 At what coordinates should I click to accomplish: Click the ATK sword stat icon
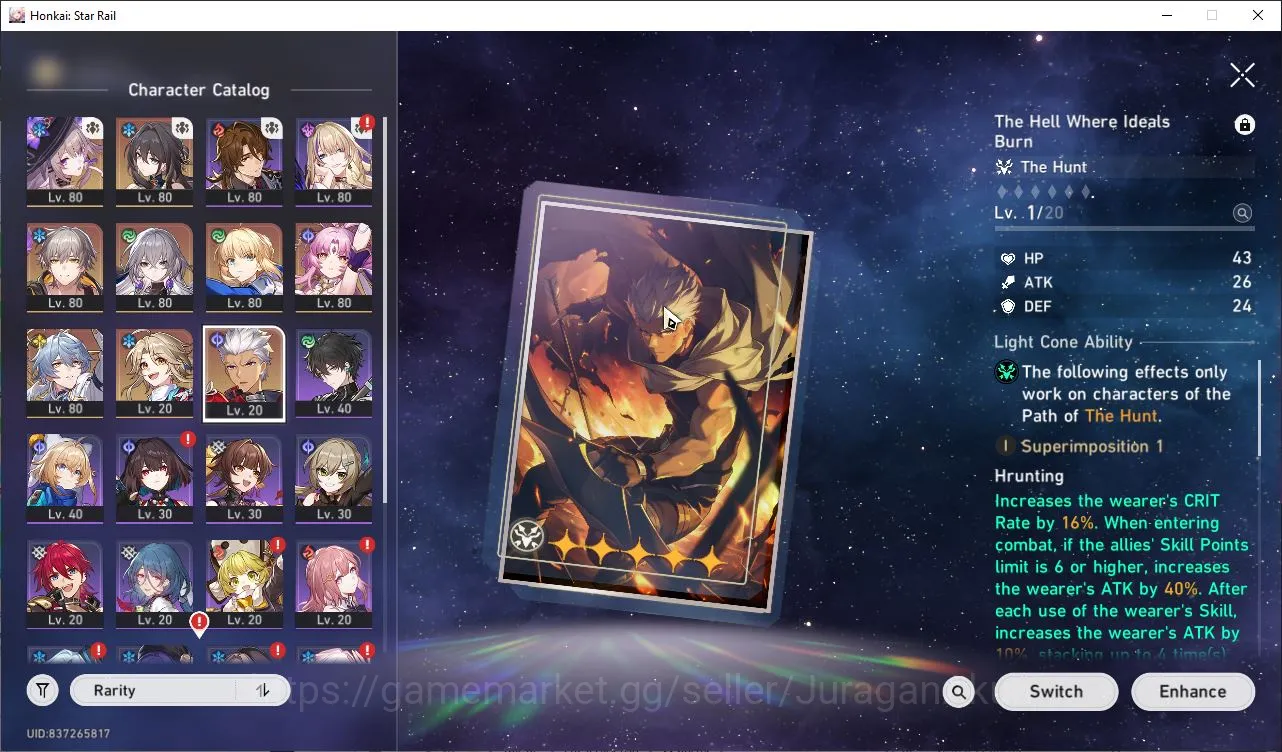(1008, 283)
